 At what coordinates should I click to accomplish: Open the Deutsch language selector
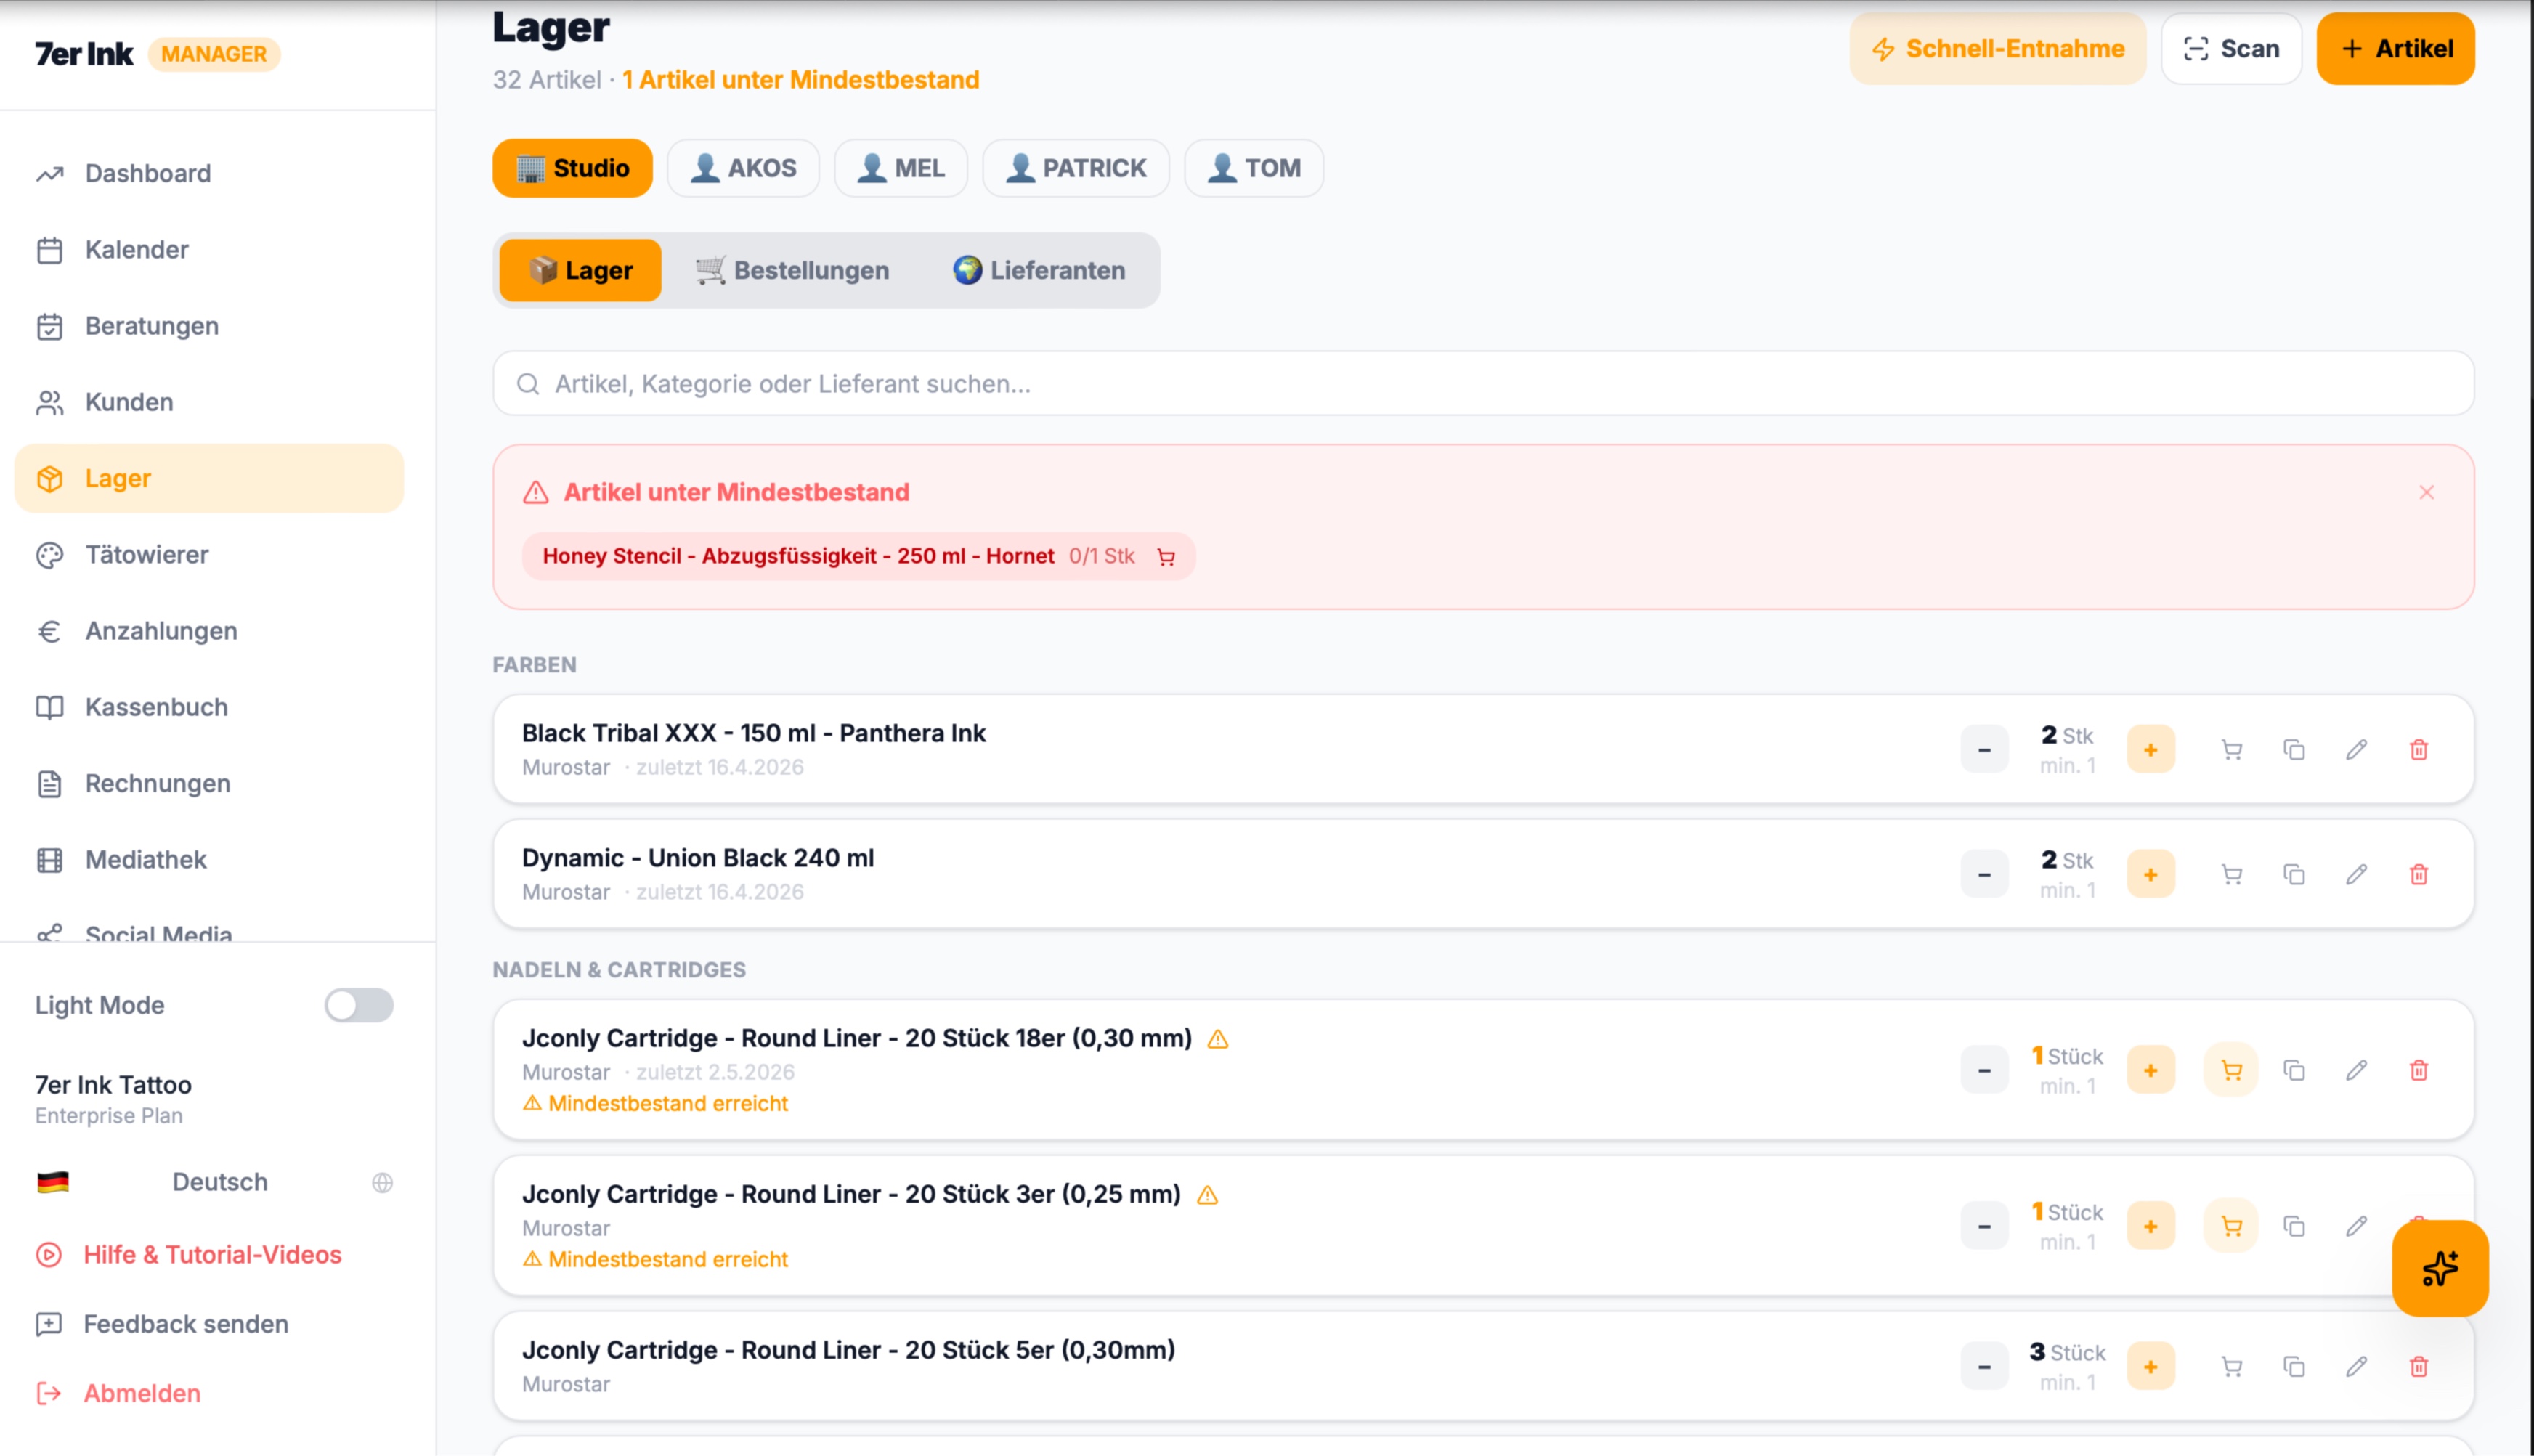[x=214, y=1183]
